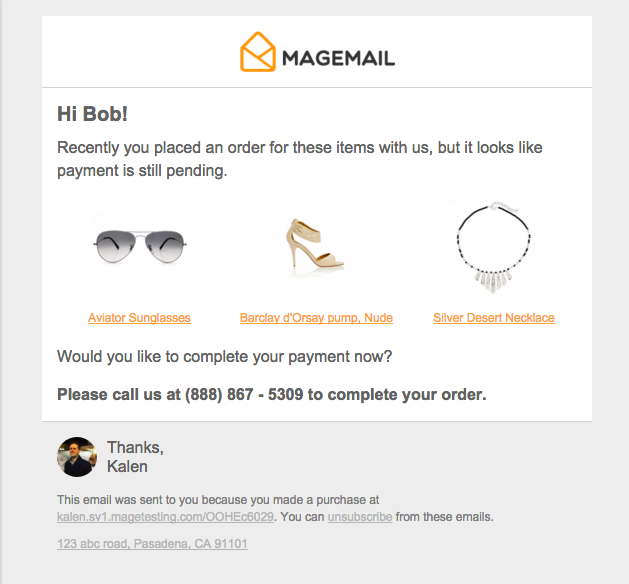Image resolution: width=629 pixels, height=584 pixels.
Task: Click the name Kalen in the signature
Action: 127,466
